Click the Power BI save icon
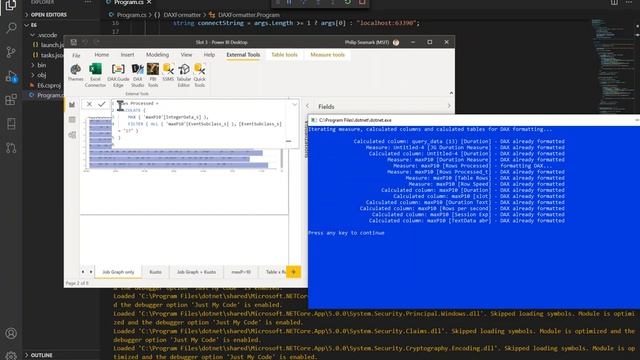The height and width of the screenshot is (360, 640). [73, 42]
